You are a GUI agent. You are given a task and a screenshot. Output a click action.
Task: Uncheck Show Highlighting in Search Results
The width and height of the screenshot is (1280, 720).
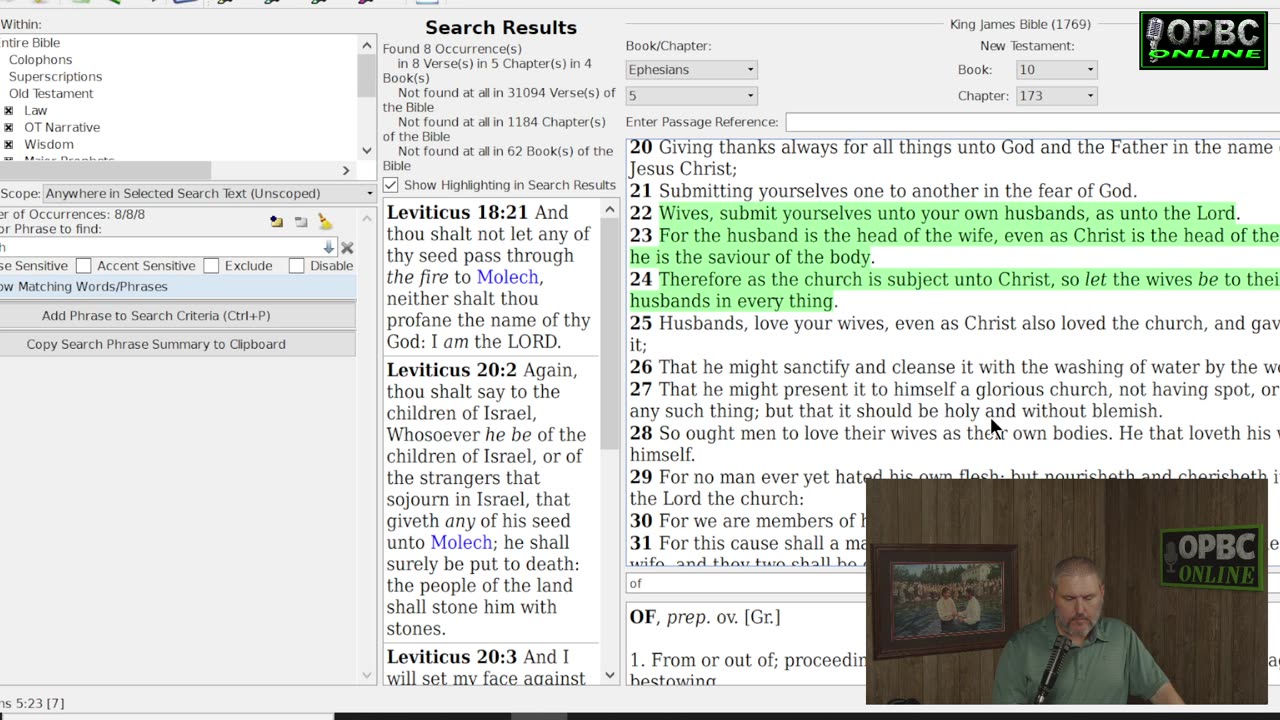(391, 185)
